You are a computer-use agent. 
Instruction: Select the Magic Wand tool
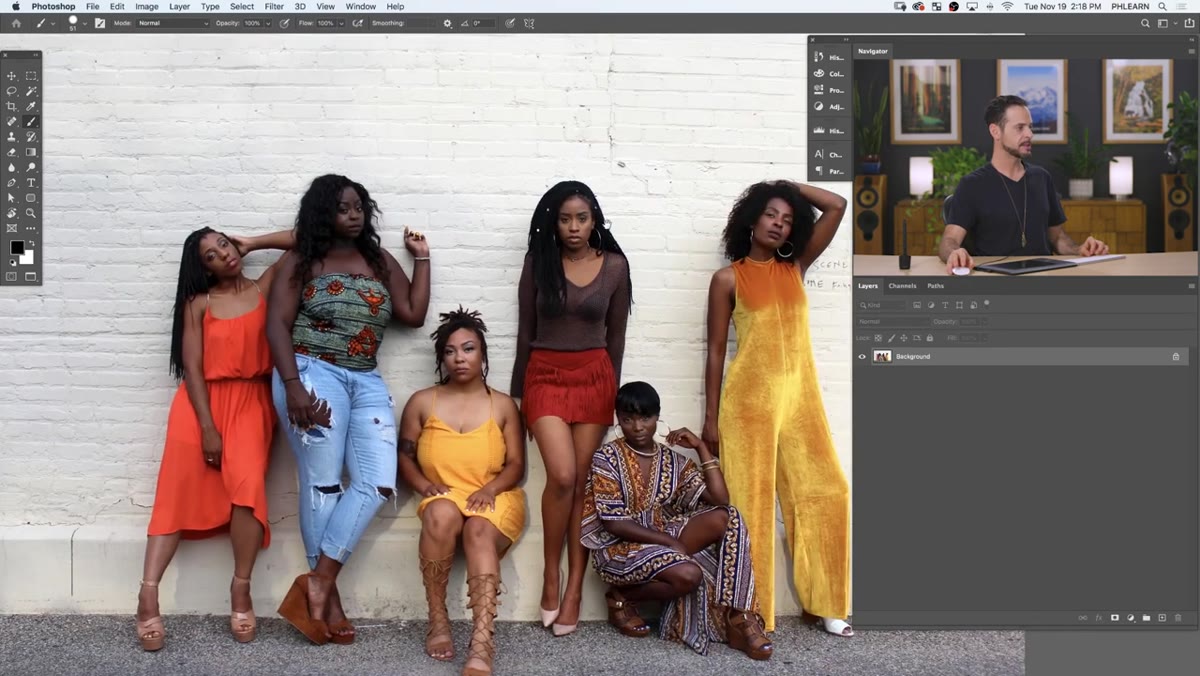pos(31,91)
